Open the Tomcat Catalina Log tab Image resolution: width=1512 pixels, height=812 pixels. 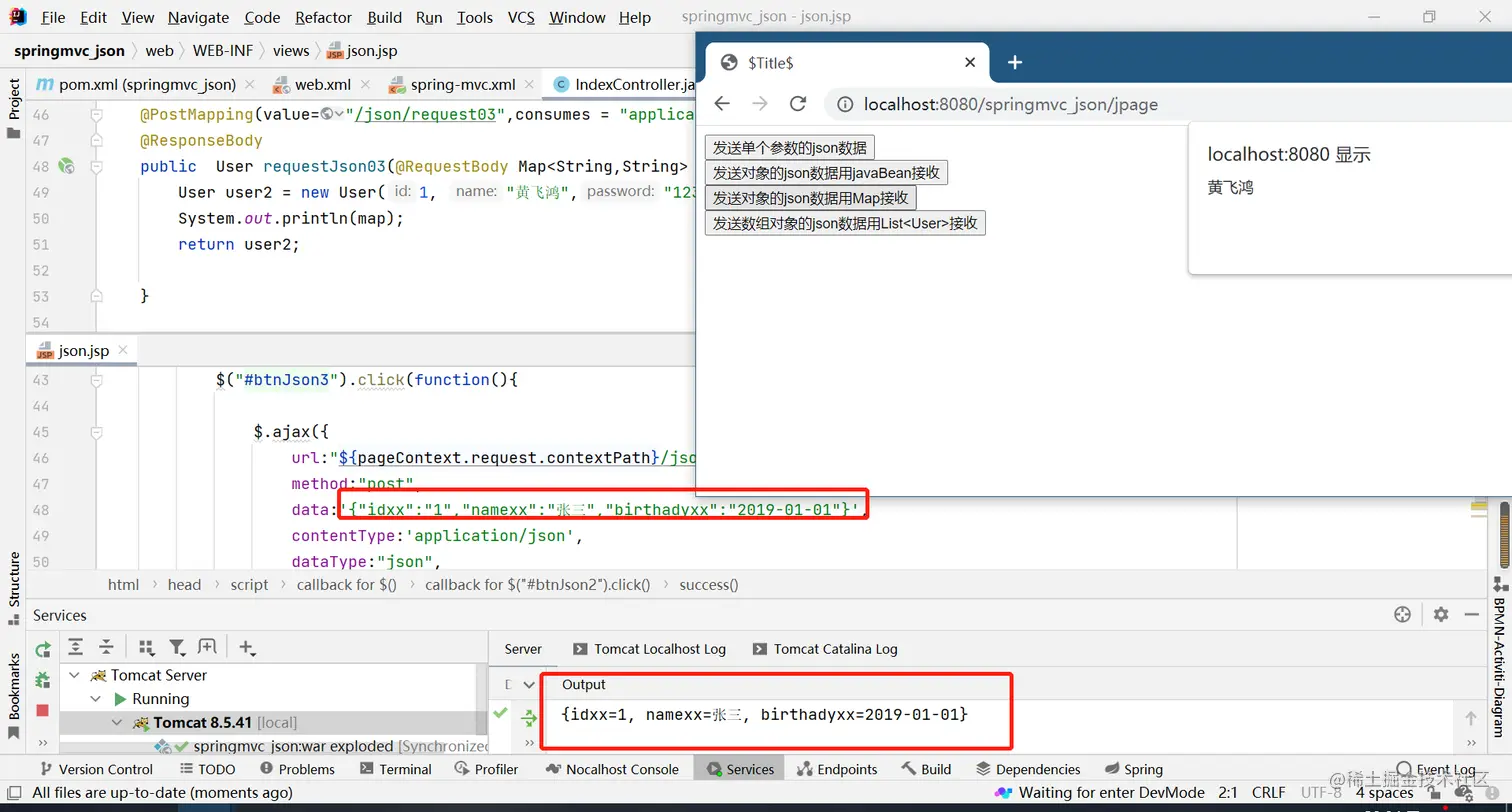pyautogui.click(x=825, y=649)
